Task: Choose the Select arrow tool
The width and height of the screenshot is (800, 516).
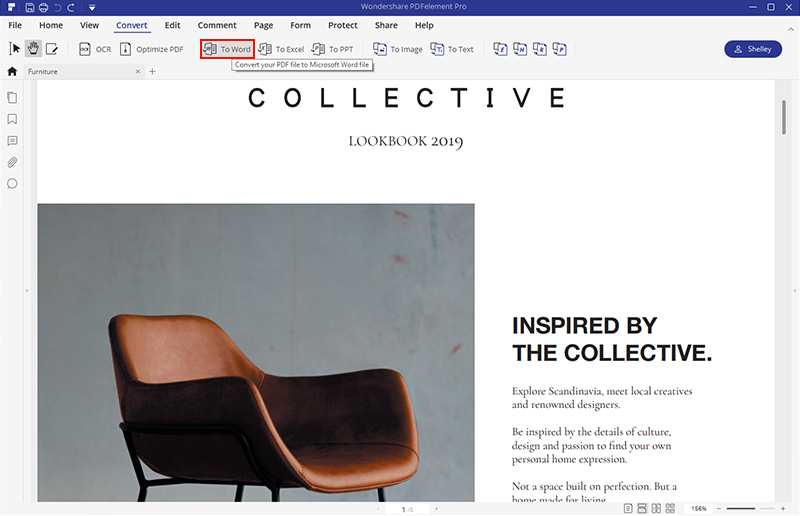Action: (x=15, y=49)
